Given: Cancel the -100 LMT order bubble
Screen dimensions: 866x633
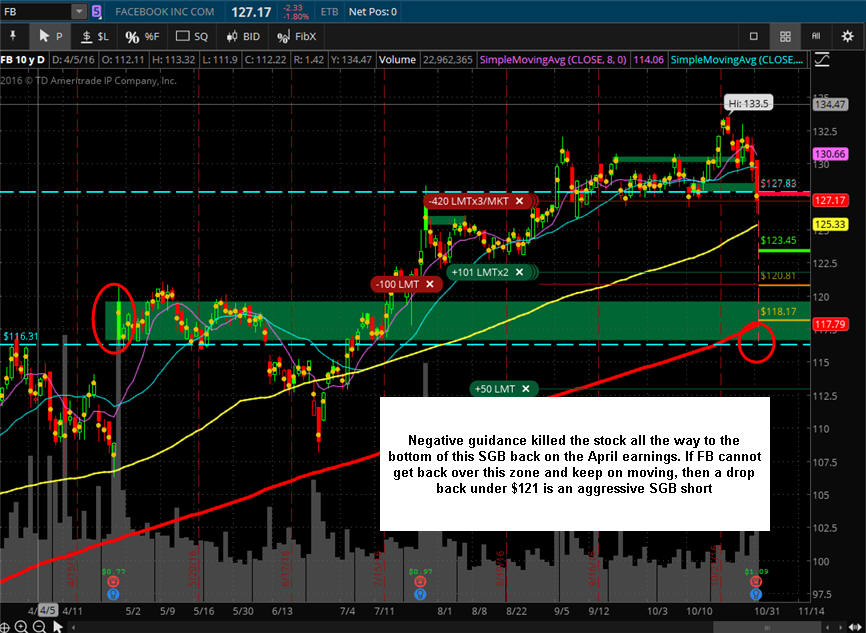Looking at the screenshot, I should pyautogui.click(x=430, y=284).
